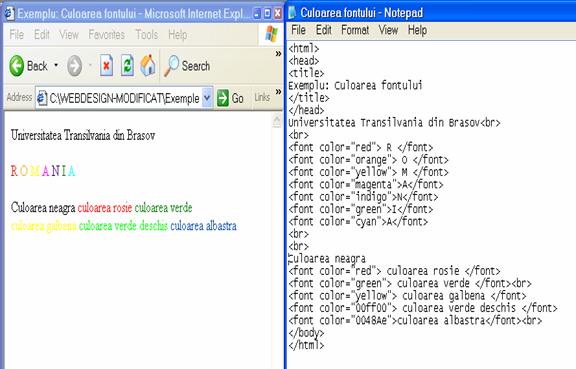The image size is (576, 369).
Task: Click Notepad line with font color="orange"
Action: [368, 160]
